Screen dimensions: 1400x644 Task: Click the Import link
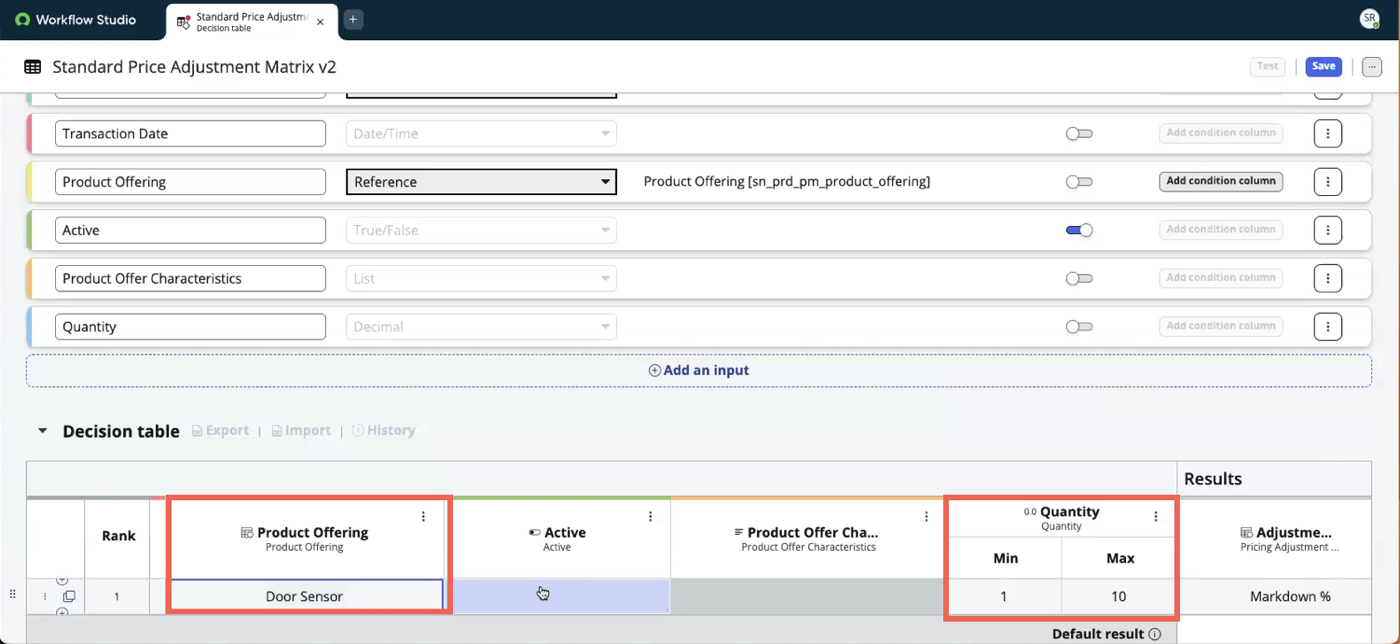click(x=300, y=430)
